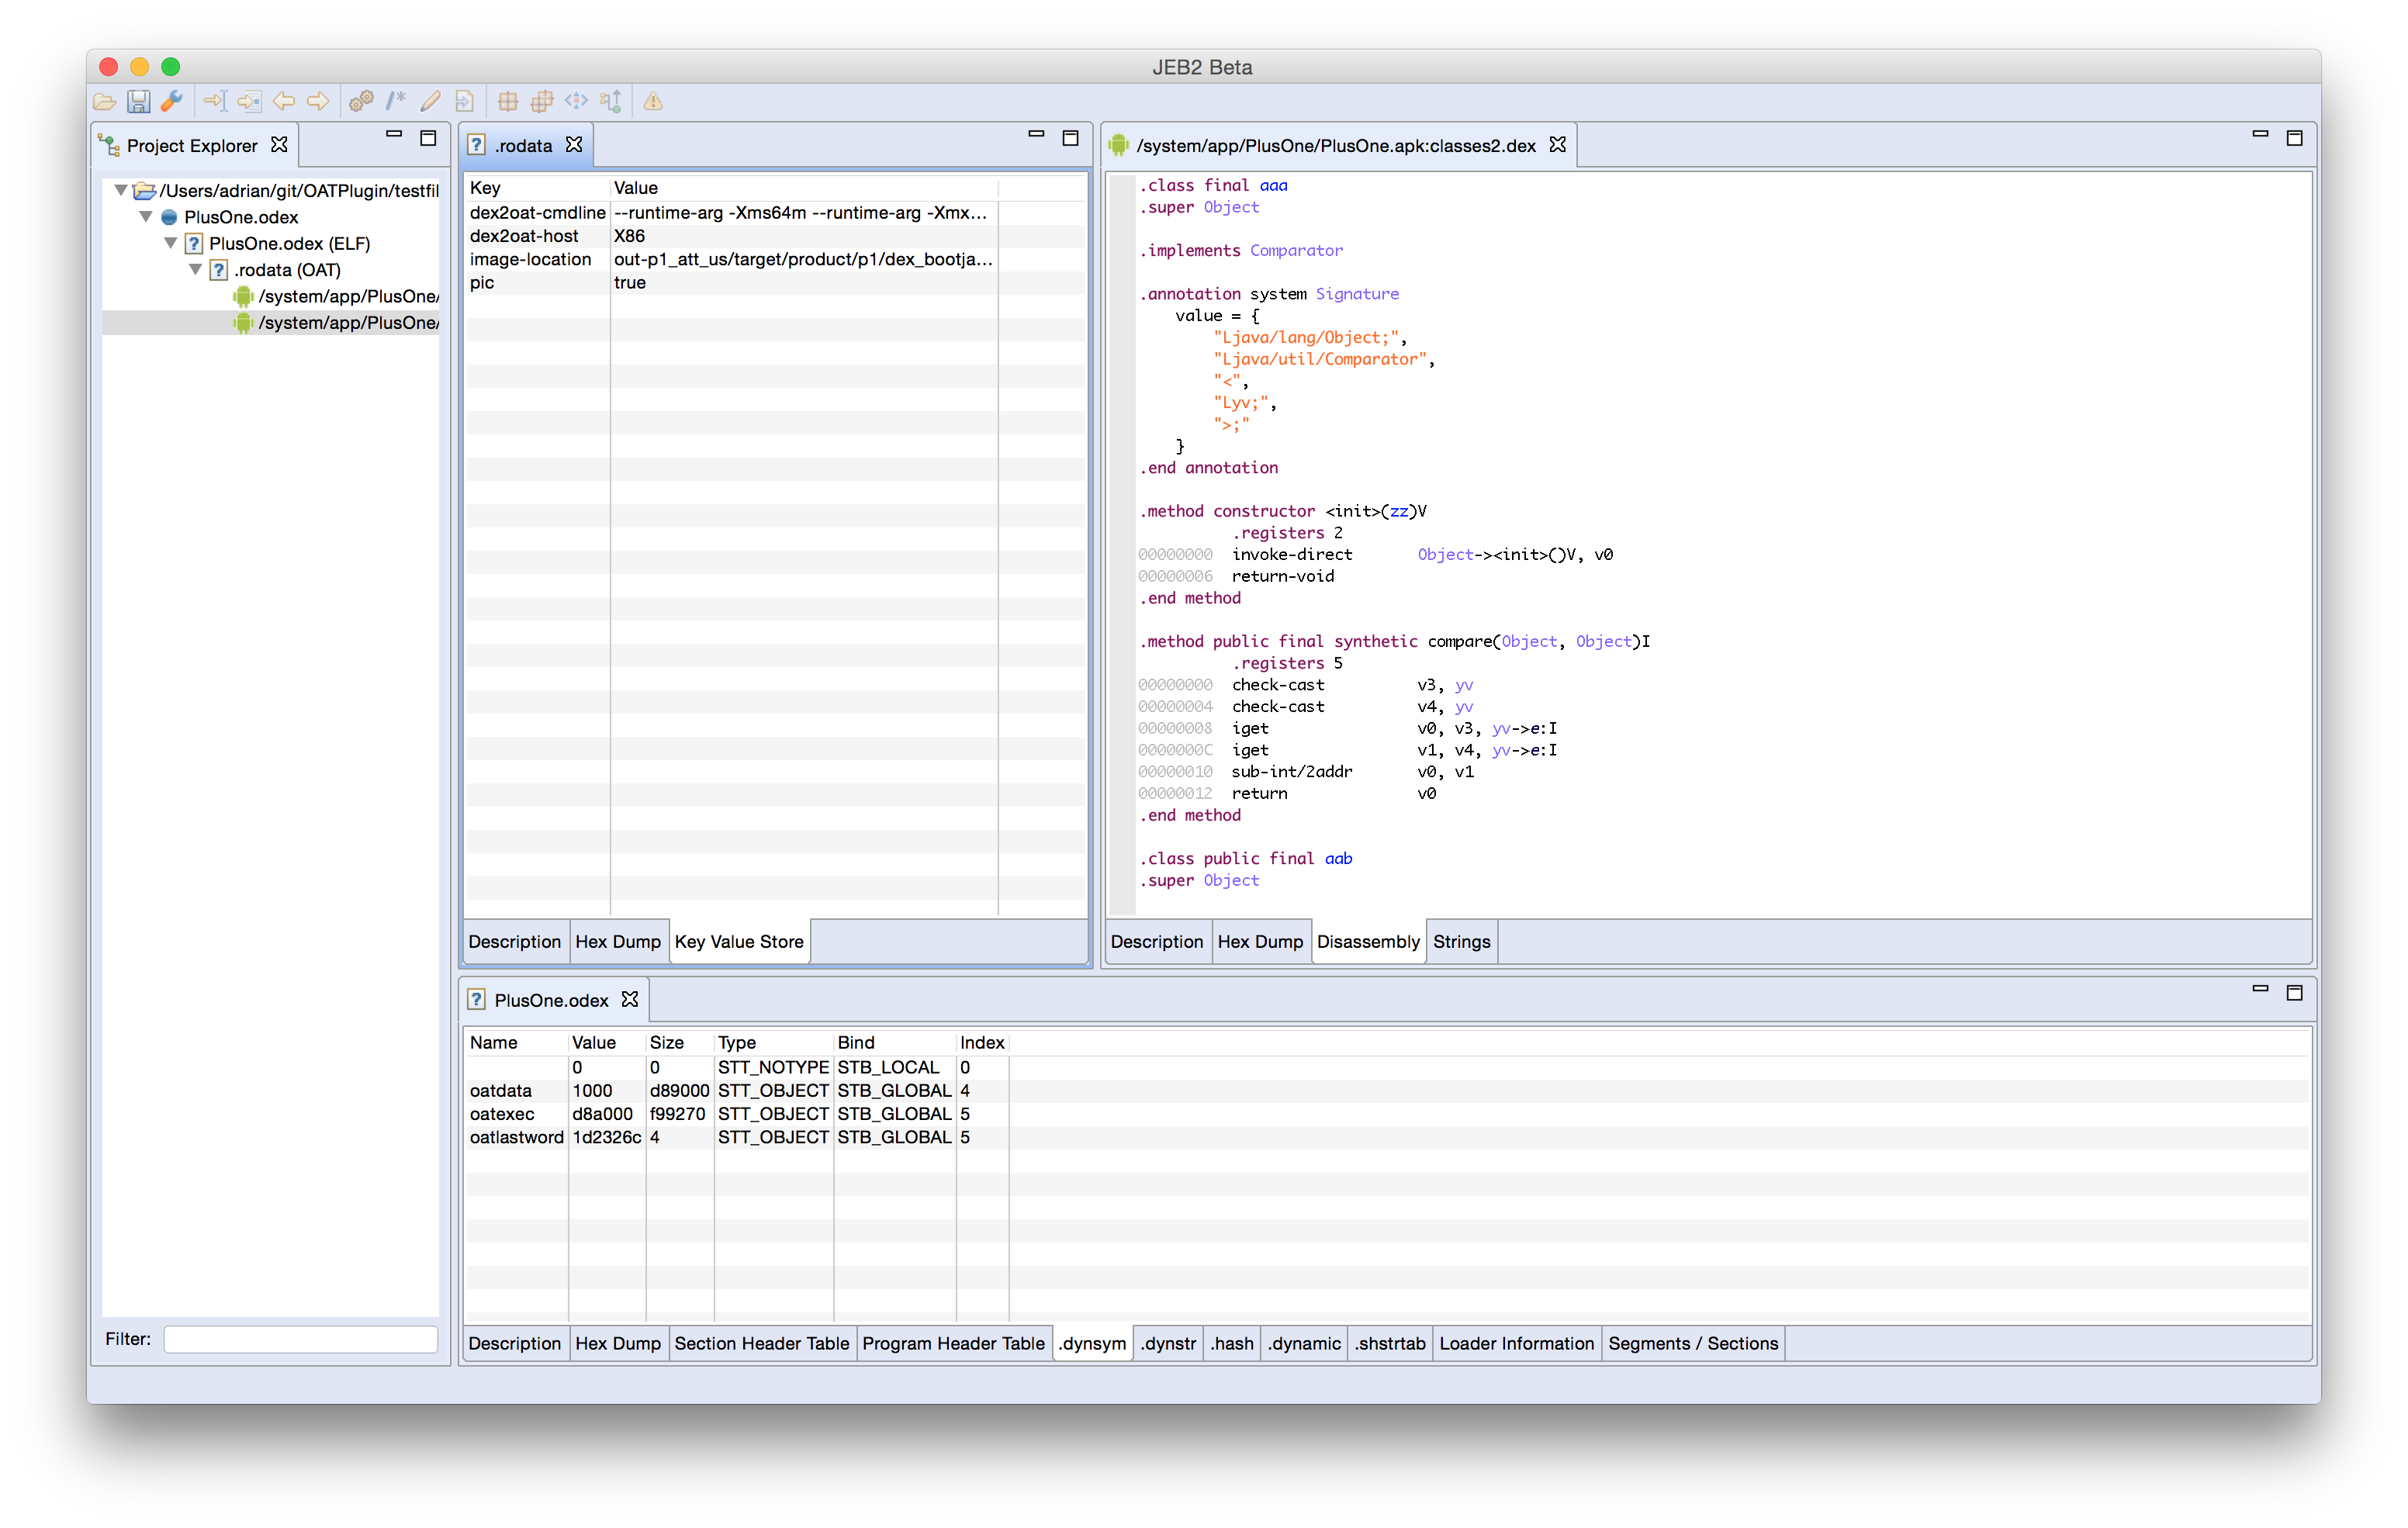Navigate forward with the right arrow icon
This screenshot has width=2408, height=1528.
coord(318,101)
